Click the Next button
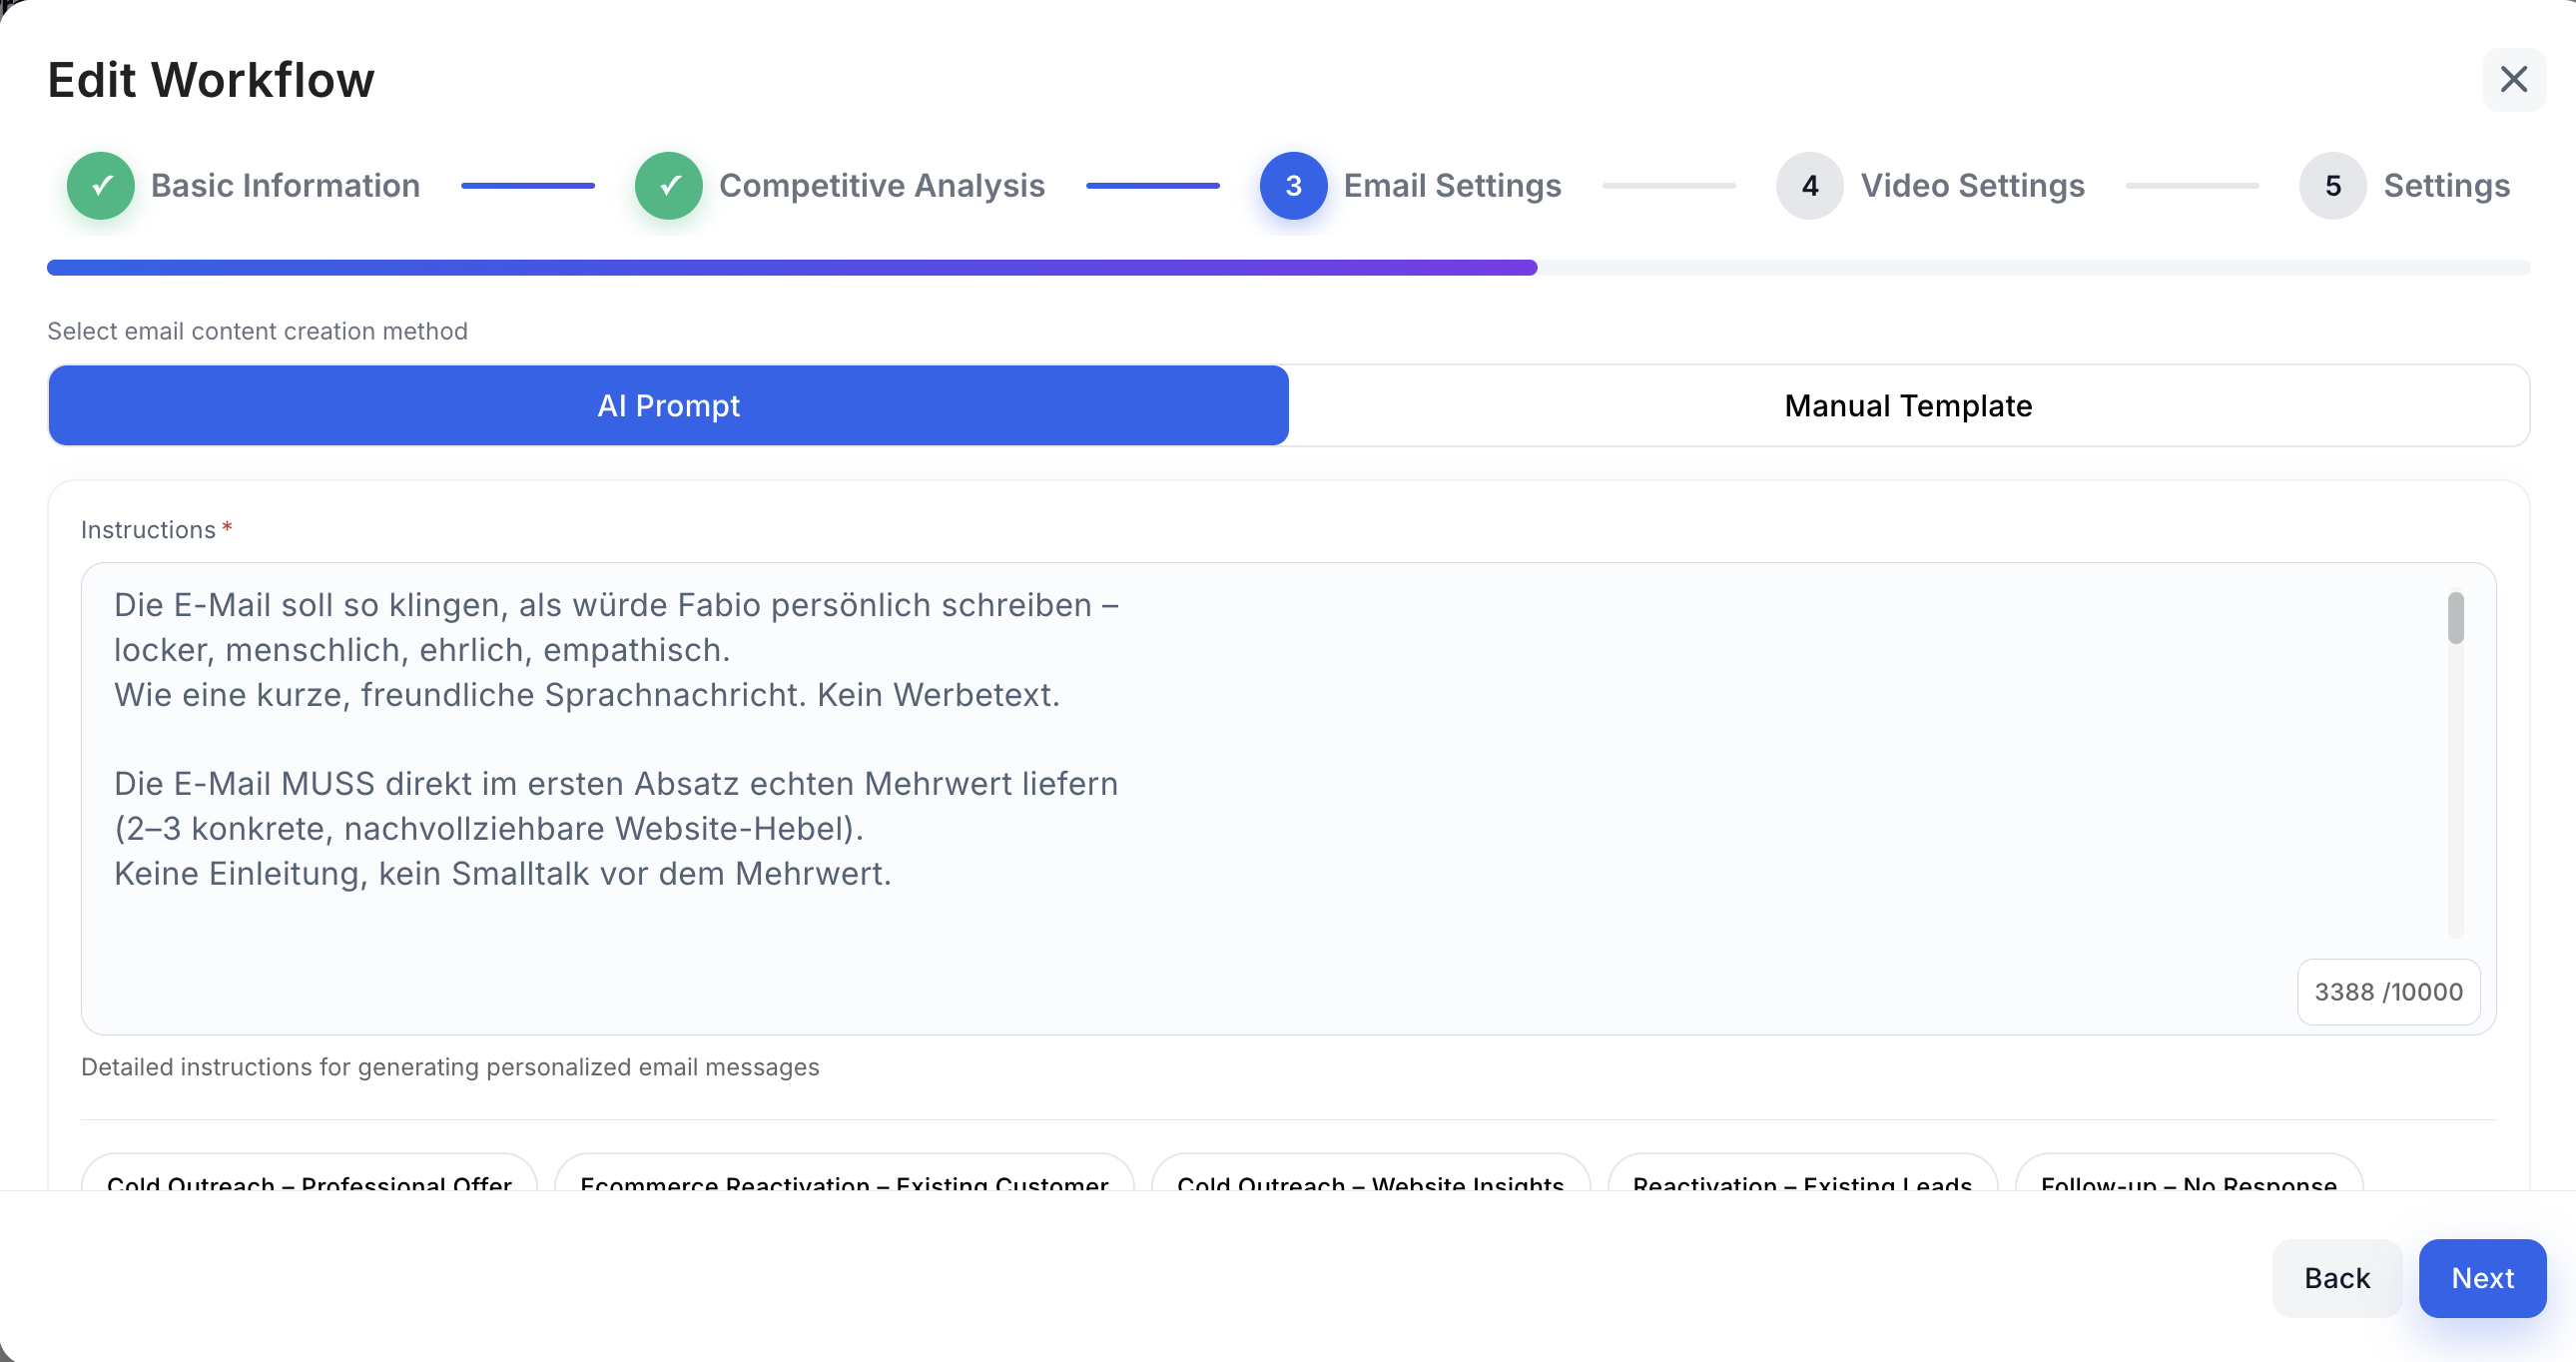The height and width of the screenshot is (1362, 2576). point(2482,1278)
